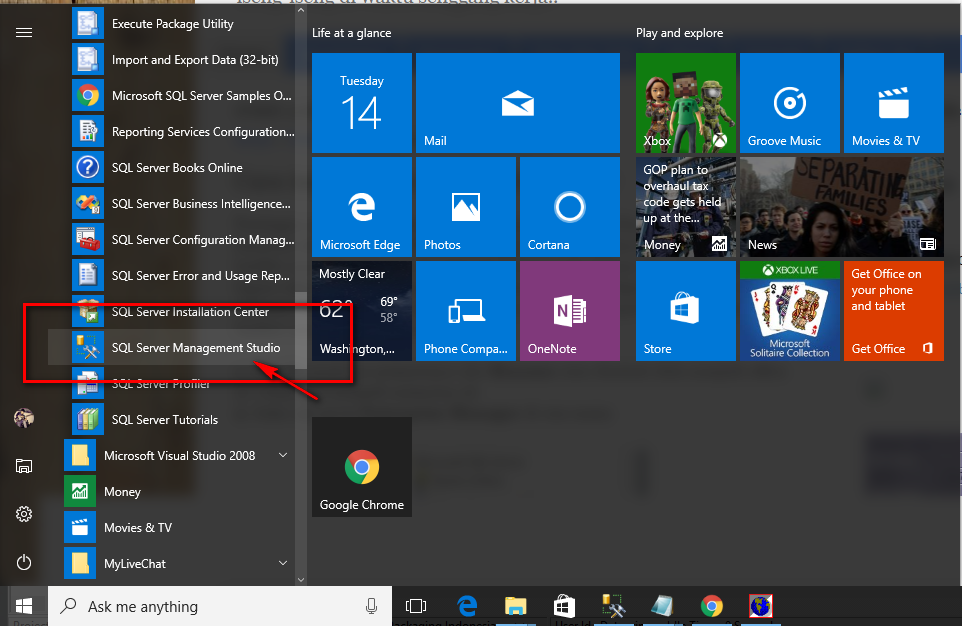Click the Power button

click(24, 562)
